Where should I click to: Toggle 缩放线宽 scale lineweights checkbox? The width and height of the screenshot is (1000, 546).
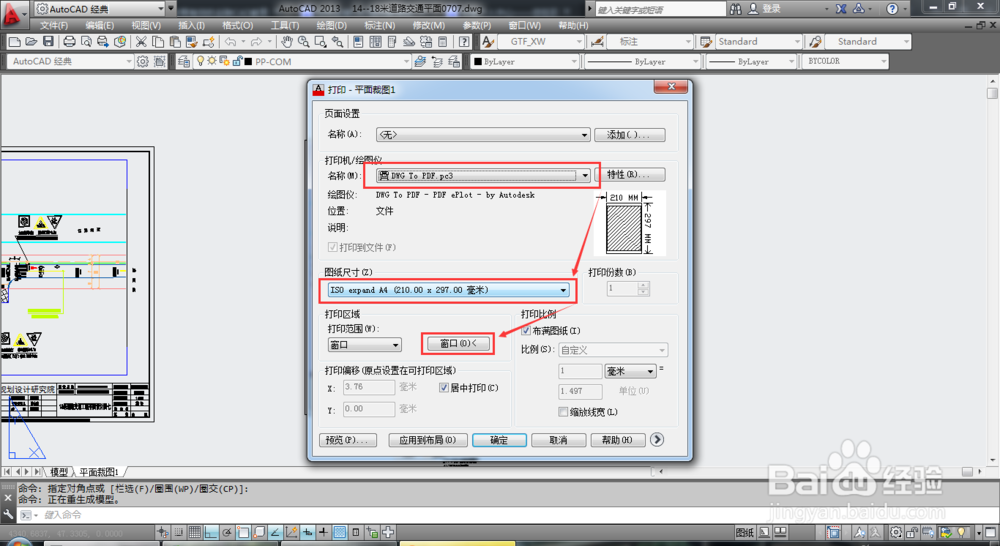coord(562,411)
